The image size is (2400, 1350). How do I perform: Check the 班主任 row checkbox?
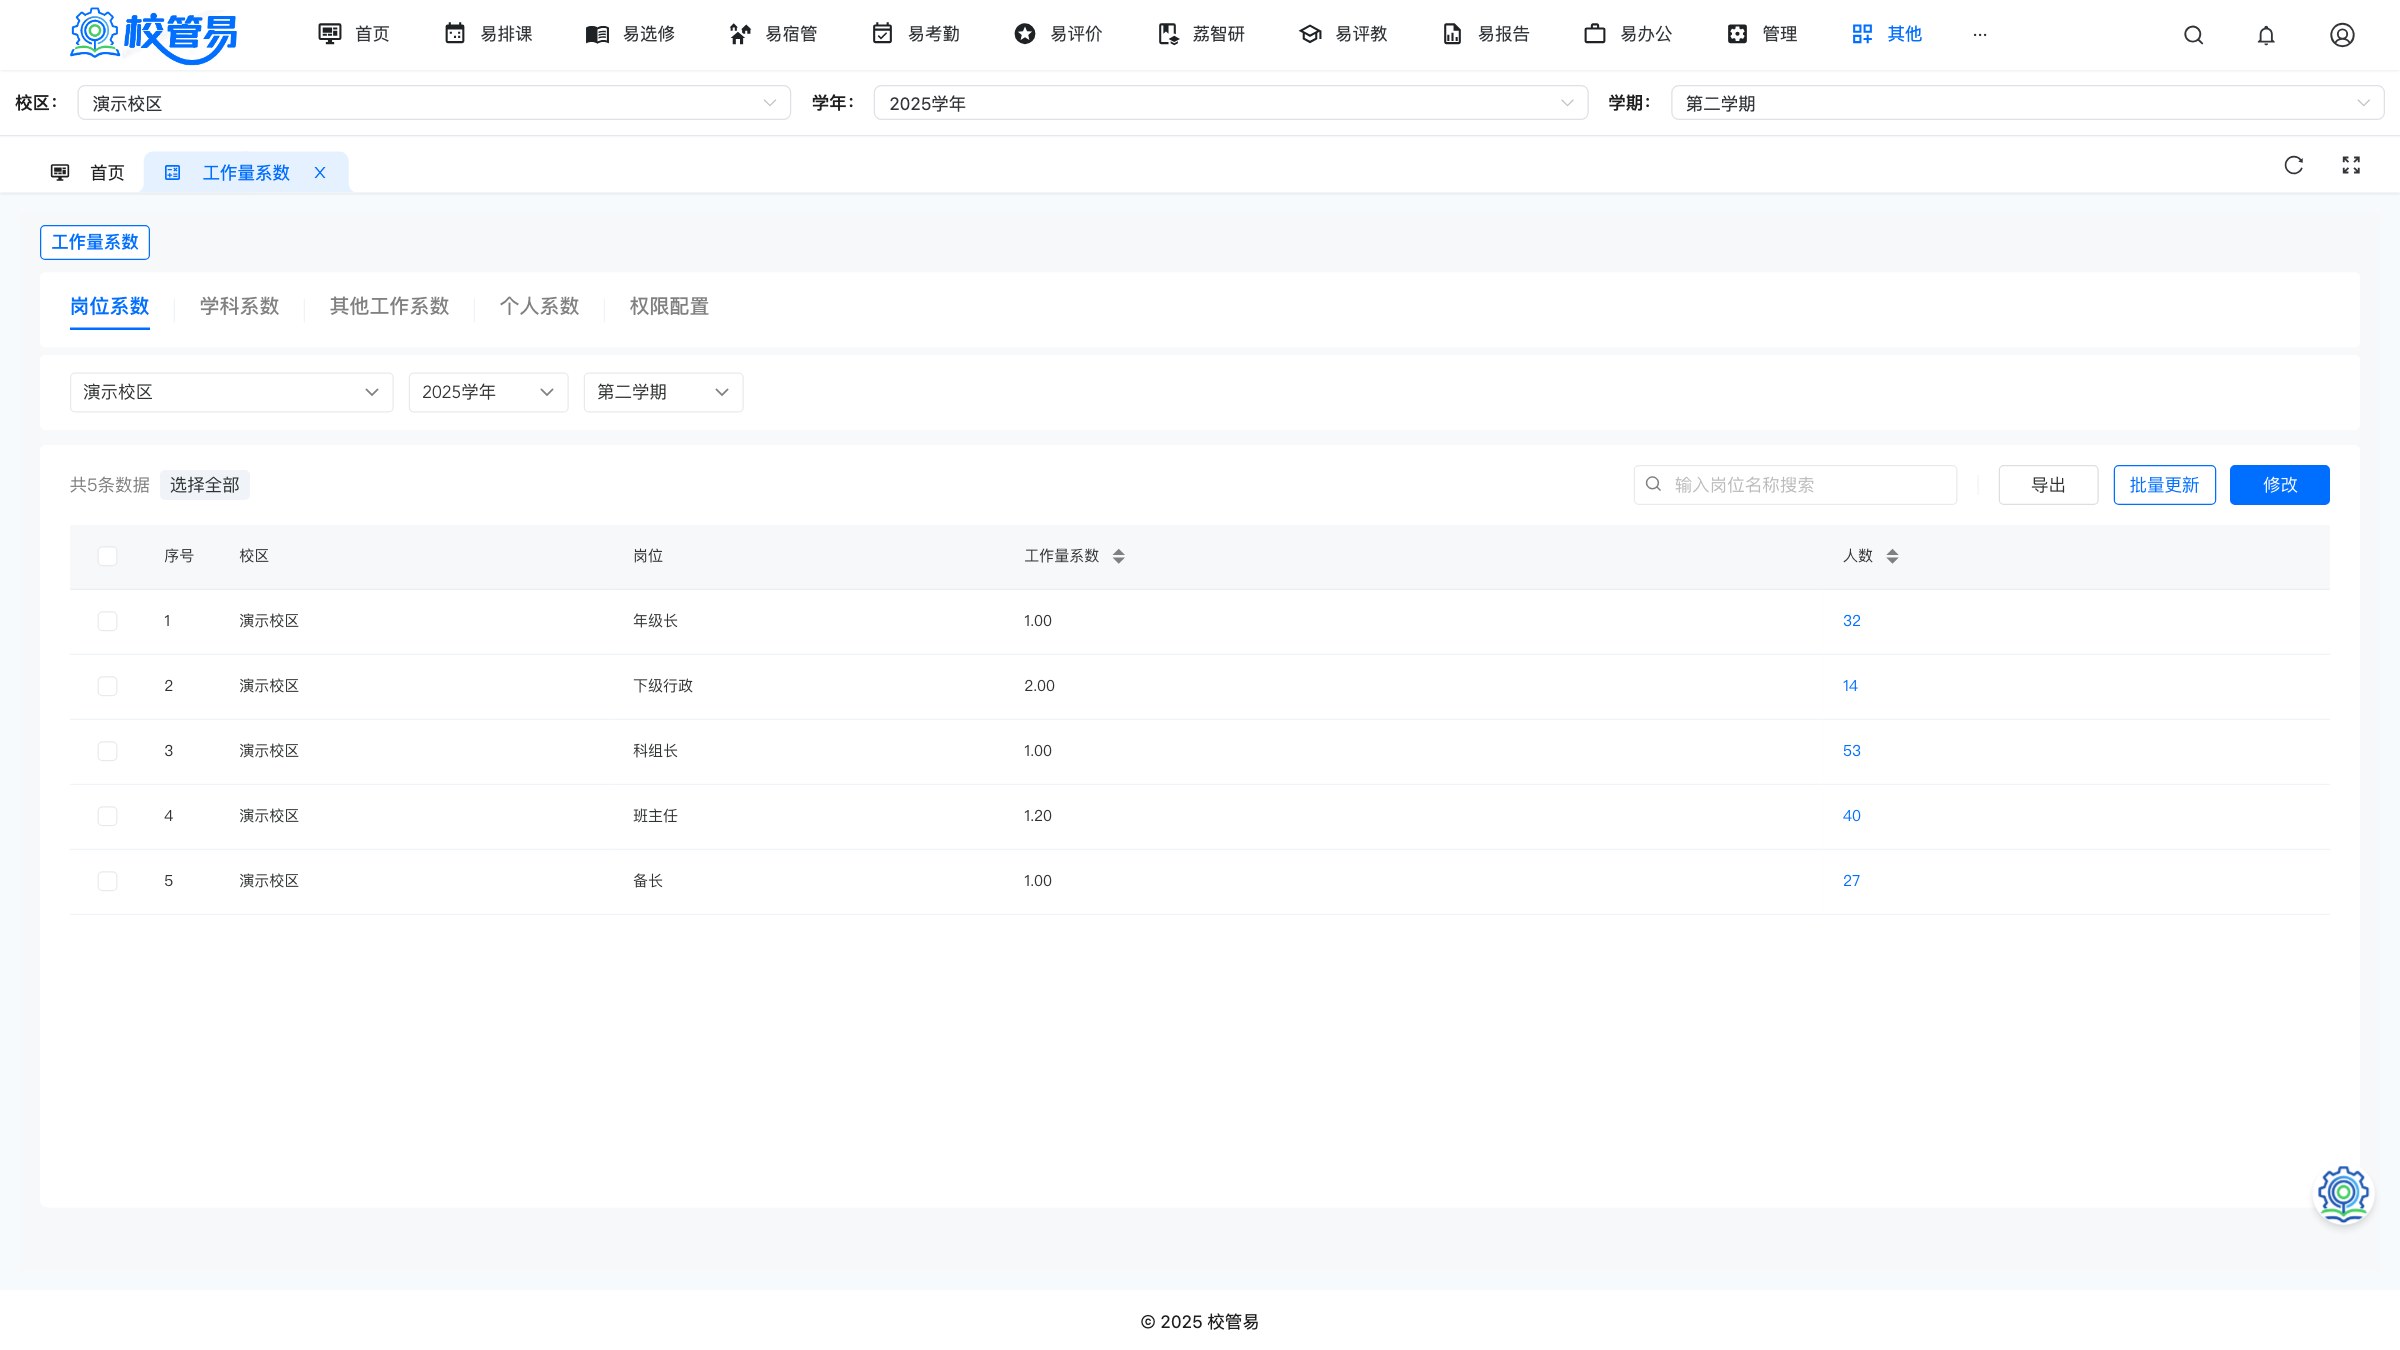(x=107, y=816)
